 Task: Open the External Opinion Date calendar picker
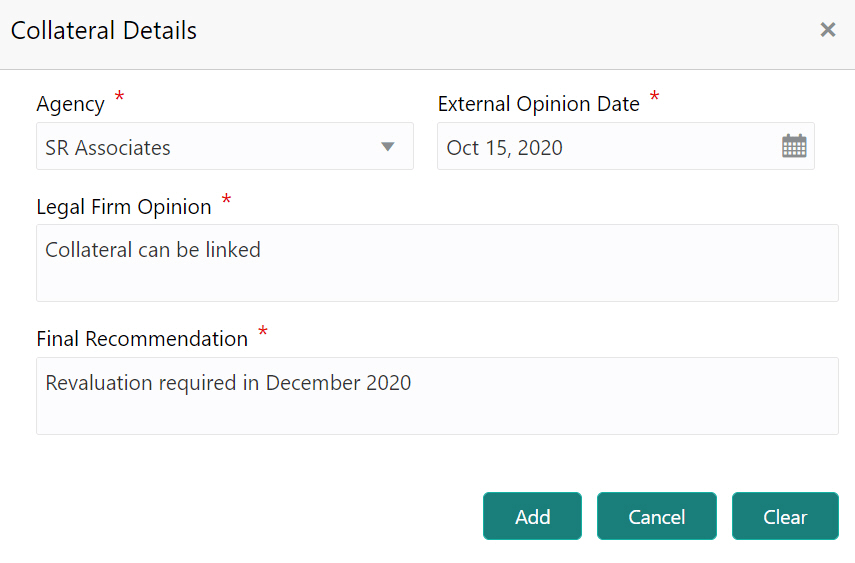(x=794, y=147)
